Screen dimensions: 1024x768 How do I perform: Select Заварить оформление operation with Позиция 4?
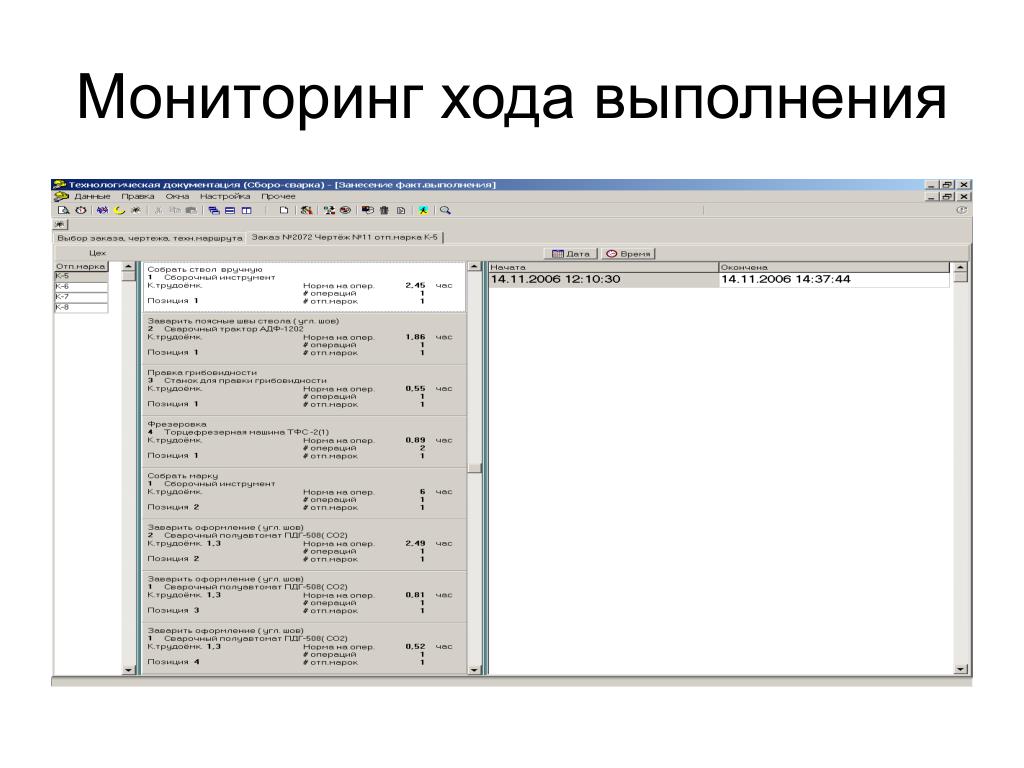[x=304, y=647]
